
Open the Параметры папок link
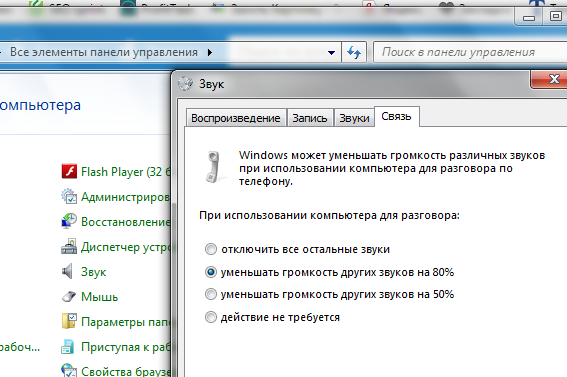tap(125, 321)
